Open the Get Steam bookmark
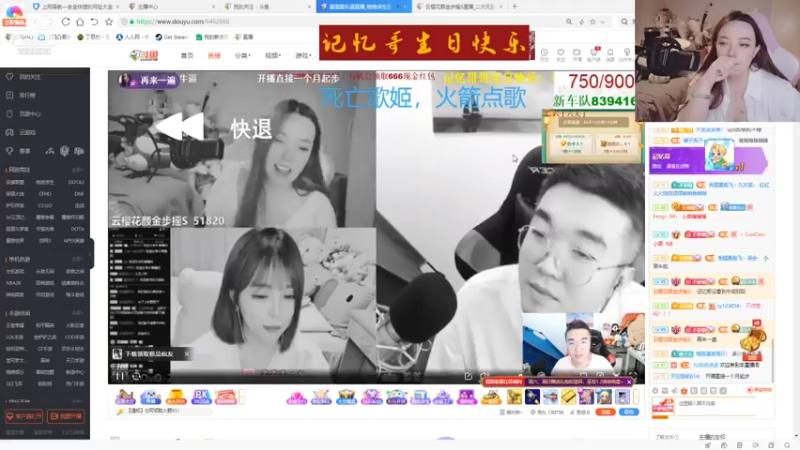The image size is (800, 450). 172,37
